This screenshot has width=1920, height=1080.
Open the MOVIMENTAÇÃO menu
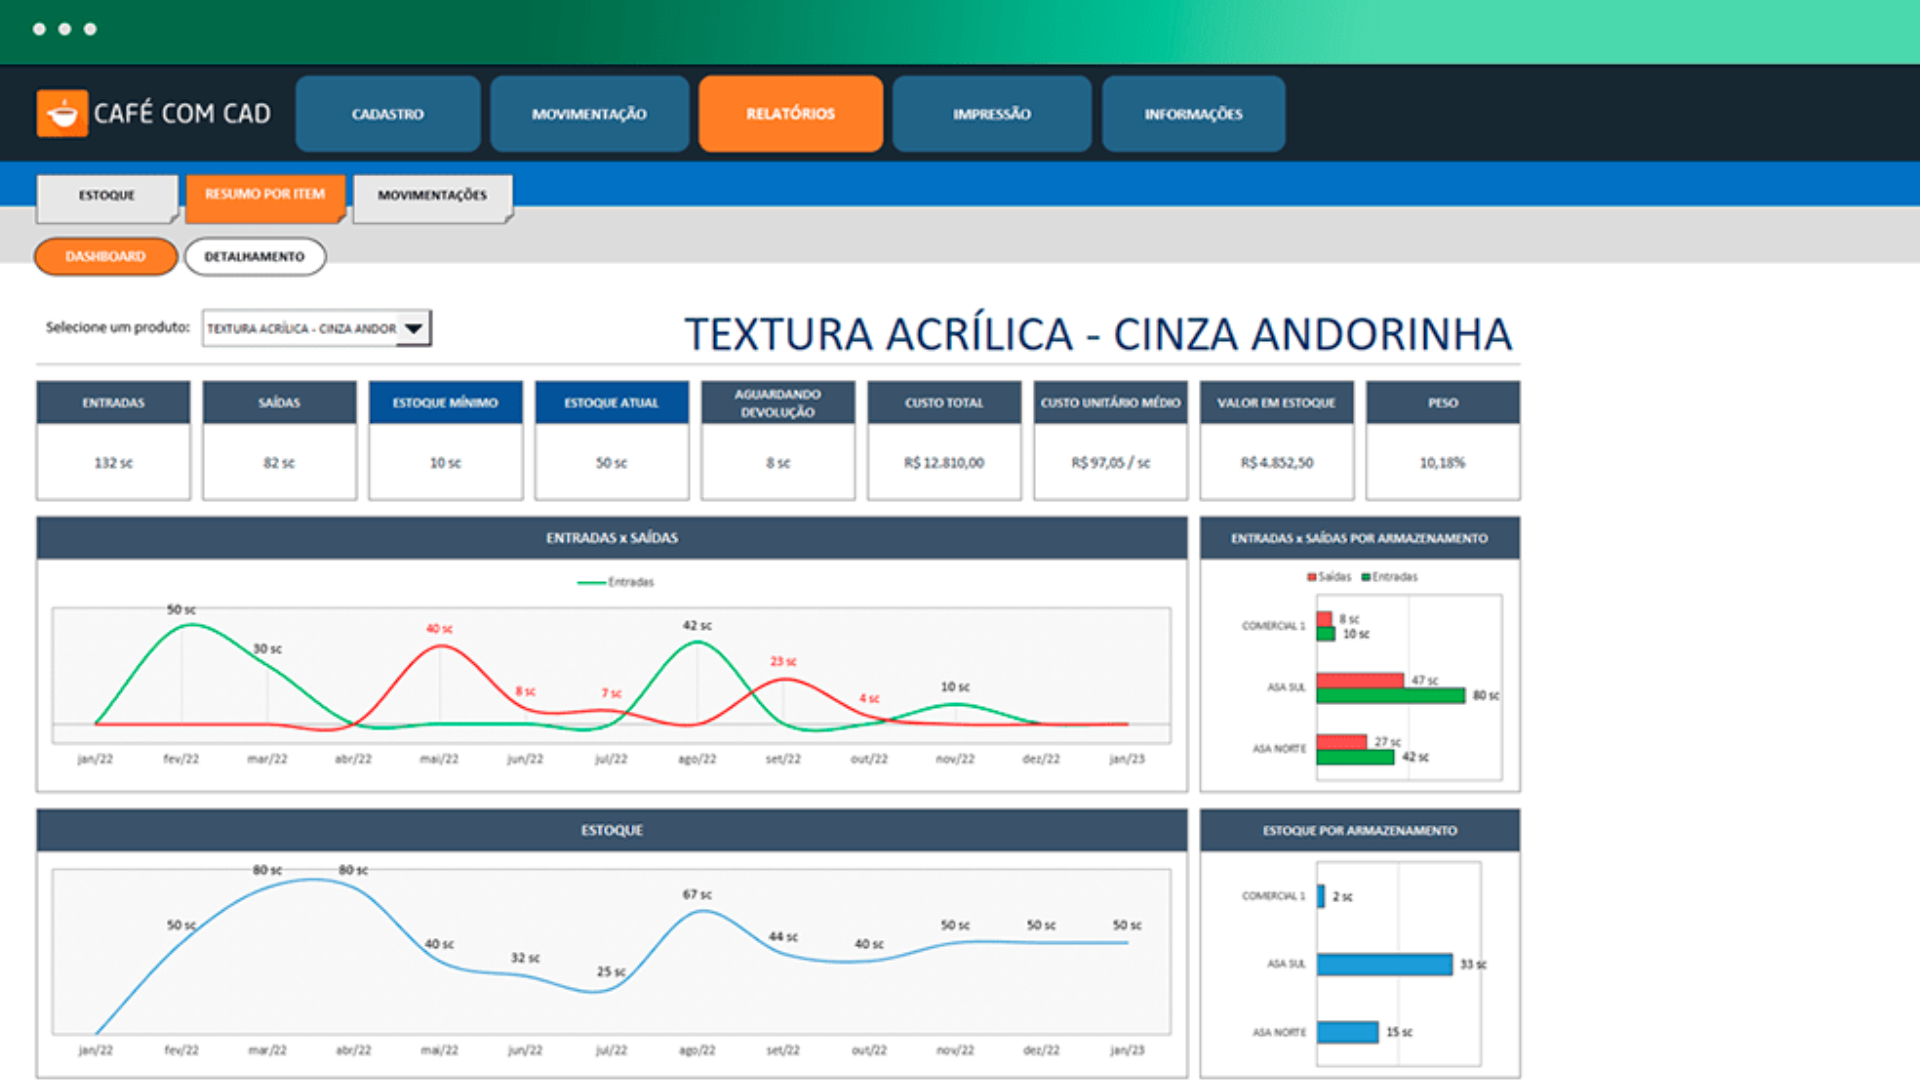click(589, 114)
